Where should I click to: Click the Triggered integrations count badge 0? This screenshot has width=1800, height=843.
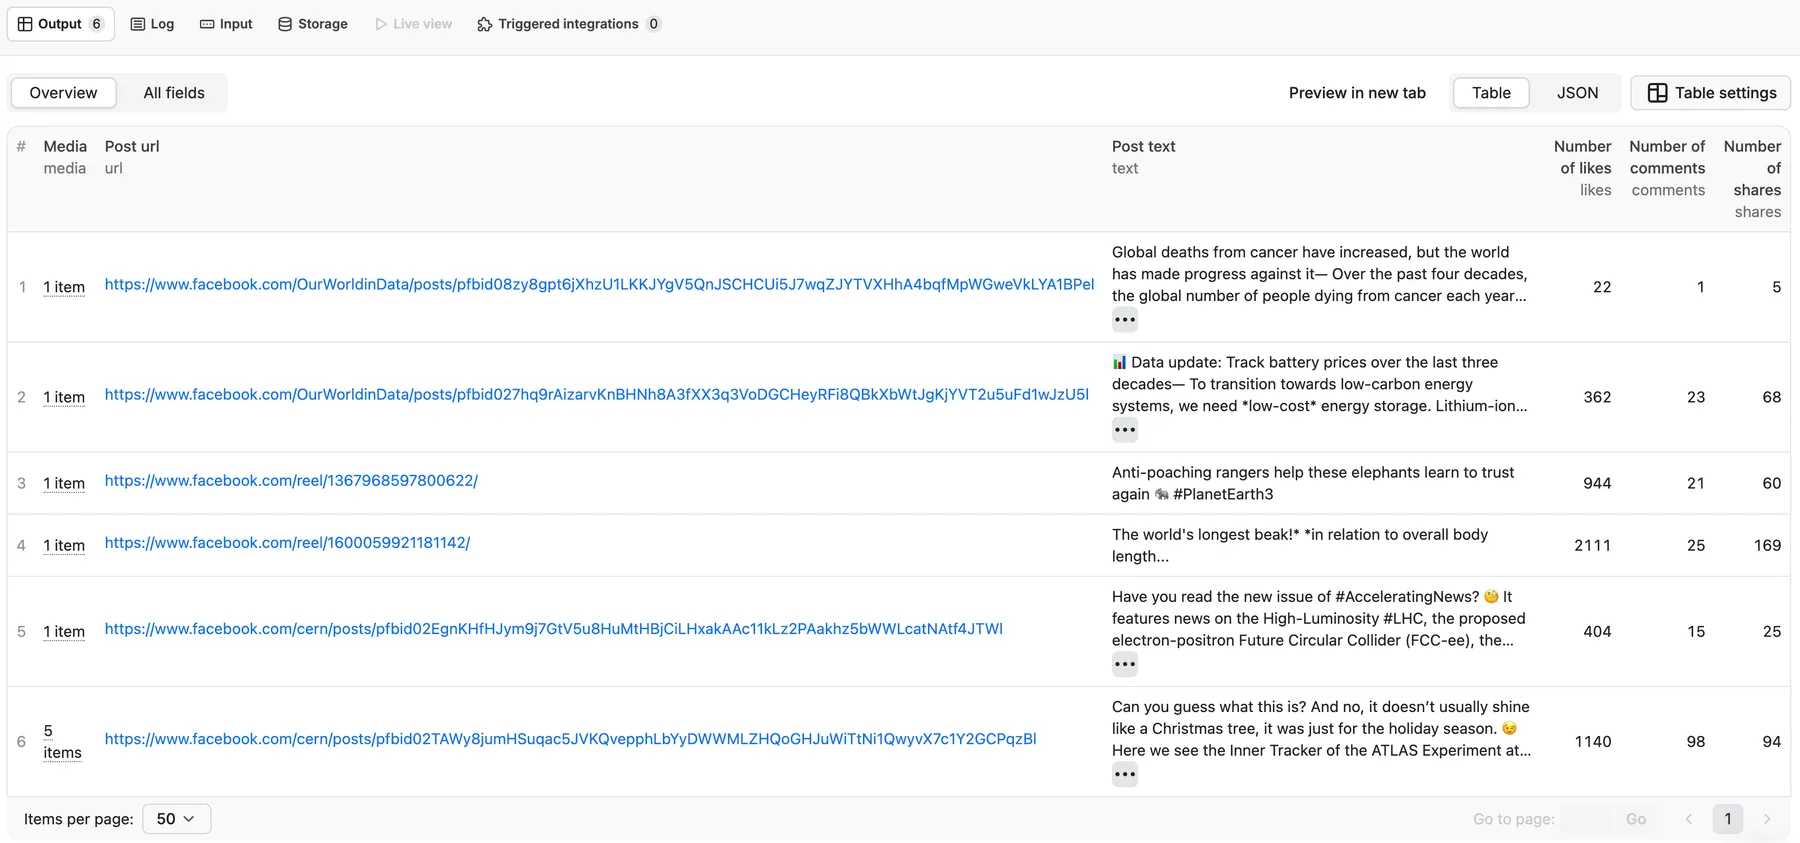point(653,24)
